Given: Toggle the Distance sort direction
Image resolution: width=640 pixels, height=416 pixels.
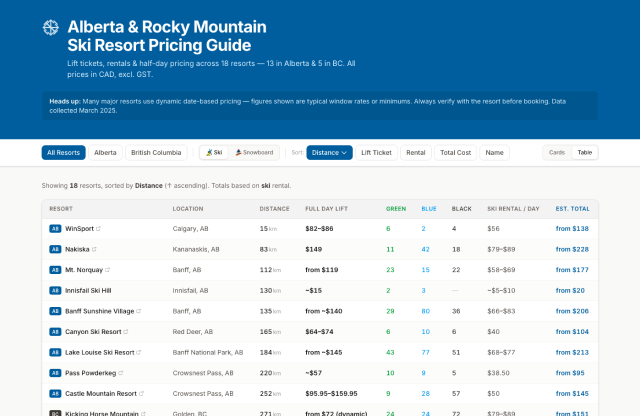Looking at the screenshot, I should pyautogui.click(x=329, y=152).
